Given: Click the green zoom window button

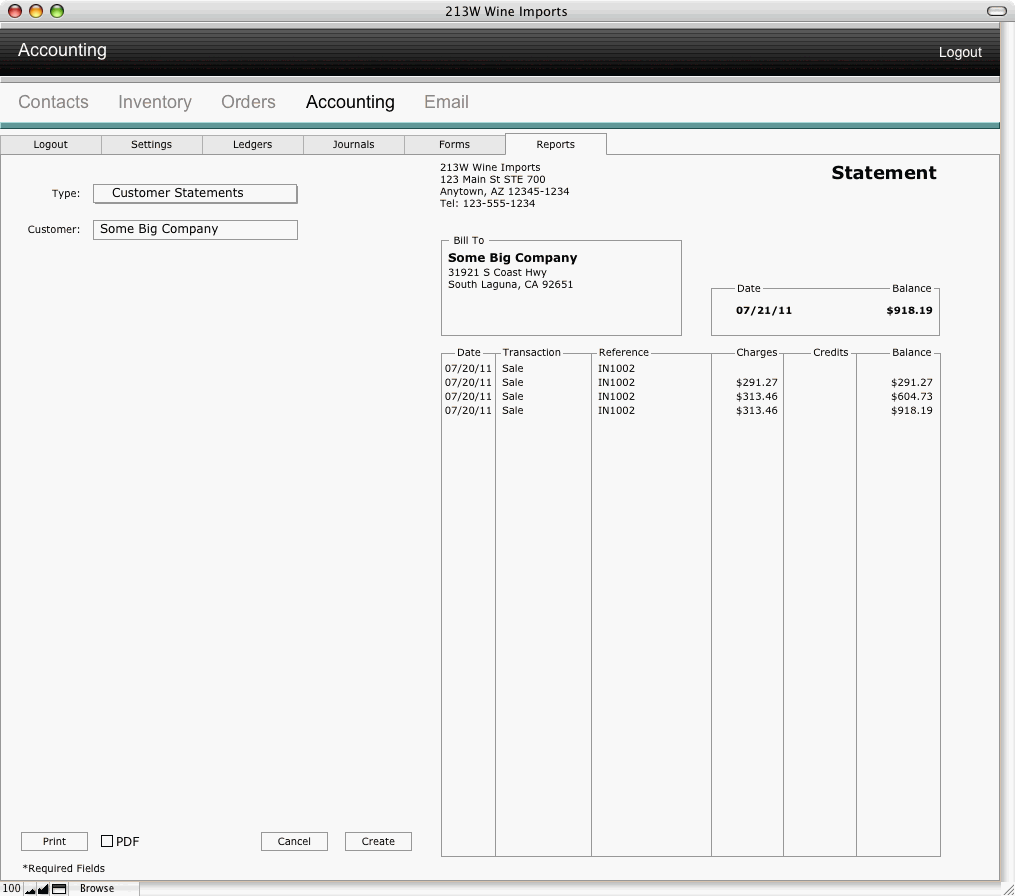Looking at the screenshot, I should tap(57, 11).
